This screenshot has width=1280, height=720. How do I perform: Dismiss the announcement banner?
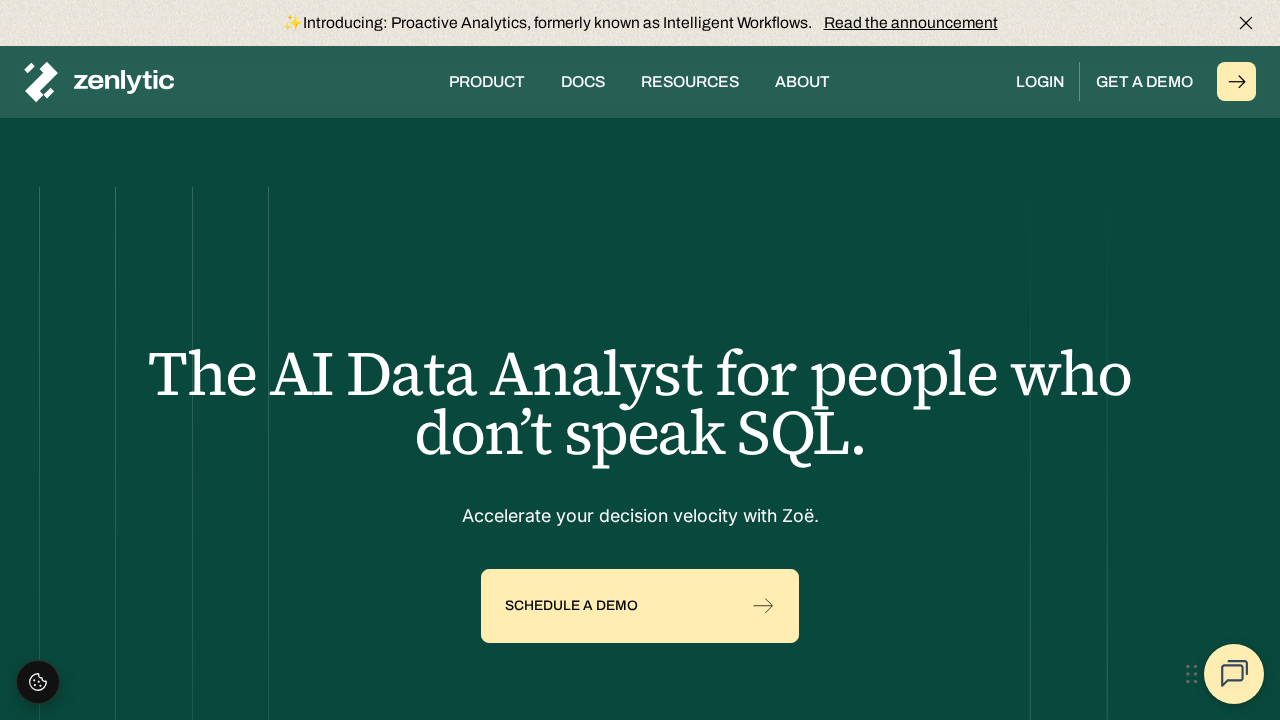1246,23
